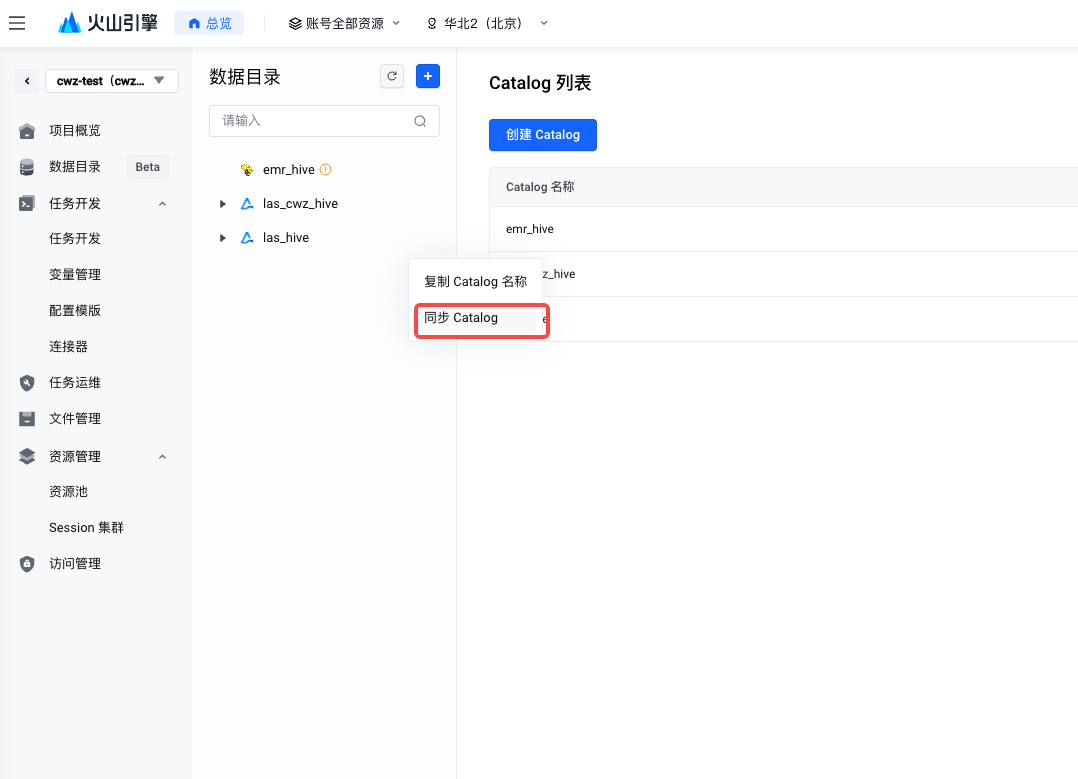Click the search magnifier icon
The height and width of the screenshot is (779, 1078).
[x=421, y=121]
